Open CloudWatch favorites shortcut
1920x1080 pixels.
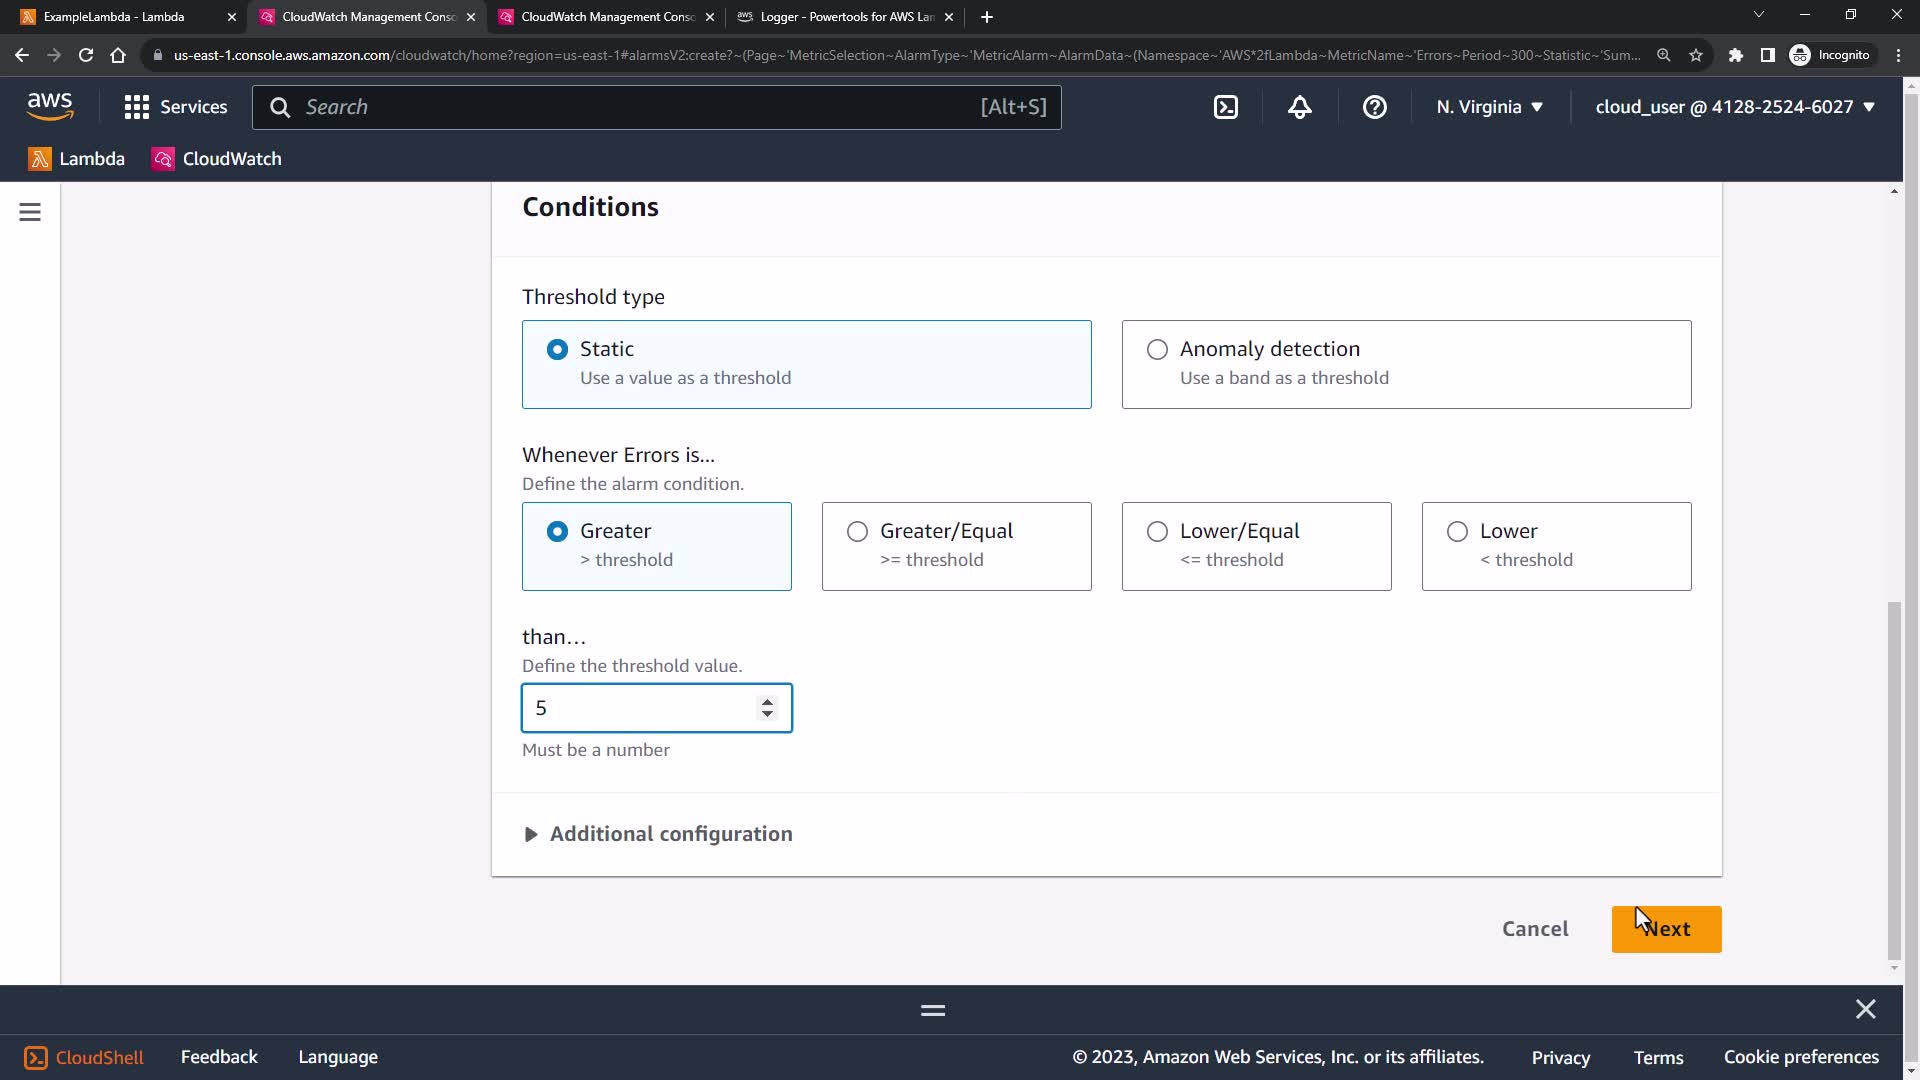coord(217,159)
